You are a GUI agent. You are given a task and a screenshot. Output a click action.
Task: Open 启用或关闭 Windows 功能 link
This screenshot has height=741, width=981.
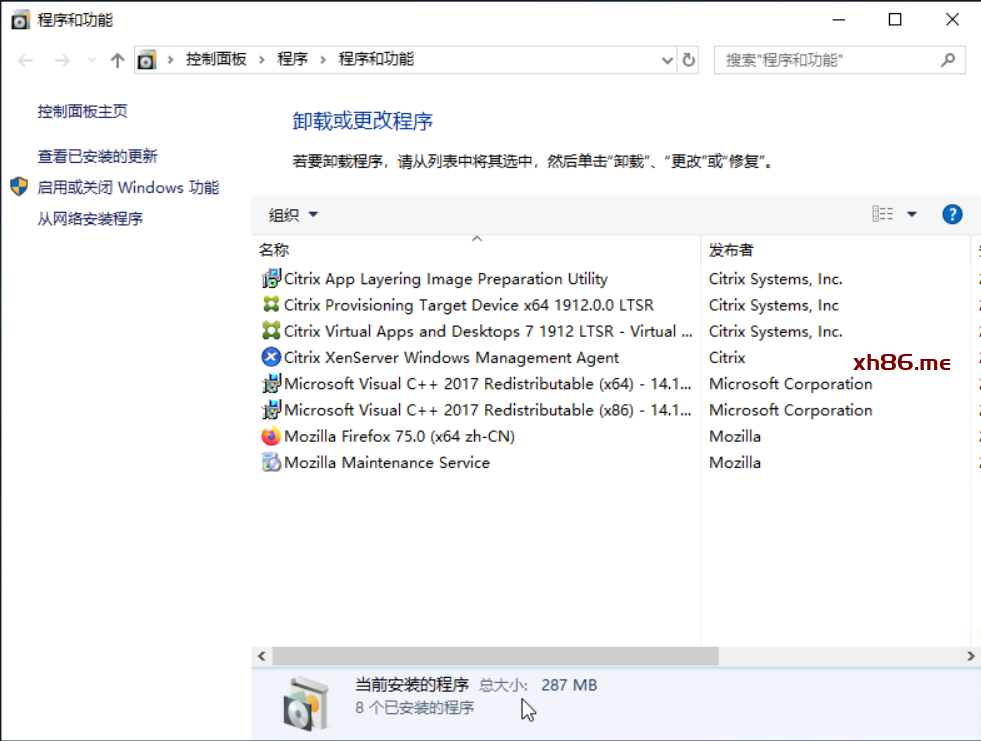[128, 187]
